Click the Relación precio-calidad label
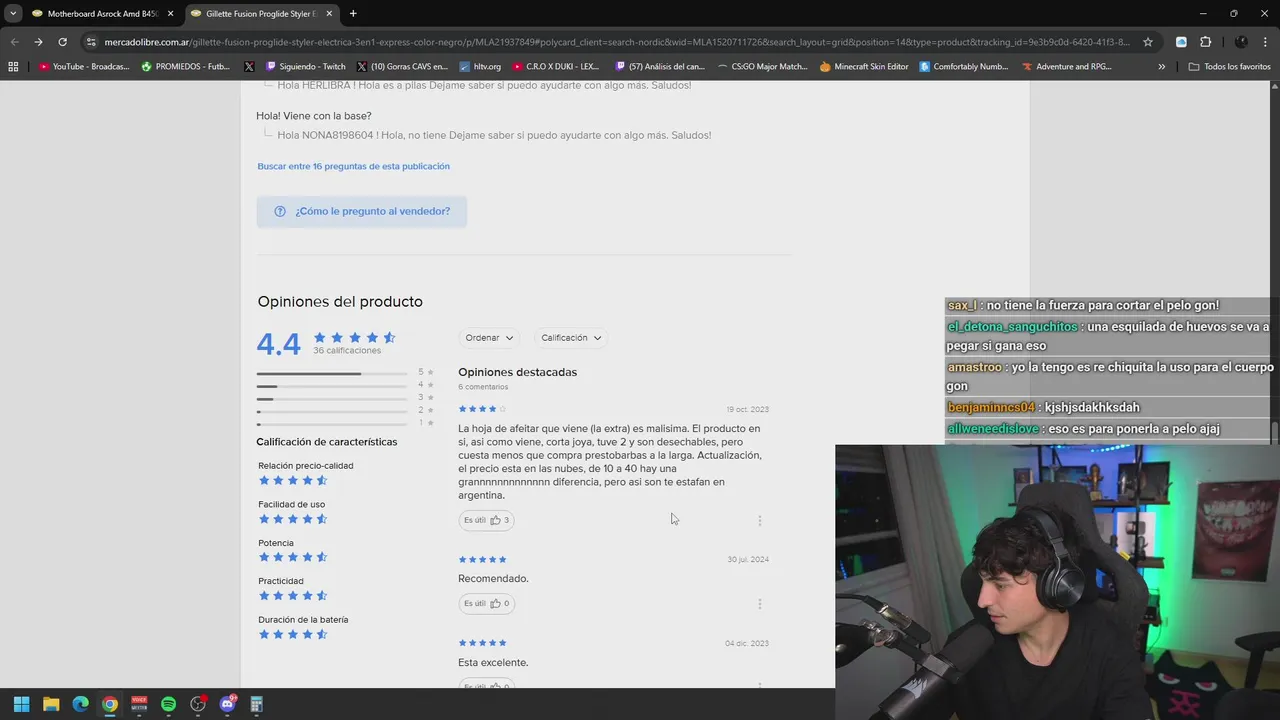 click(305, 466)
